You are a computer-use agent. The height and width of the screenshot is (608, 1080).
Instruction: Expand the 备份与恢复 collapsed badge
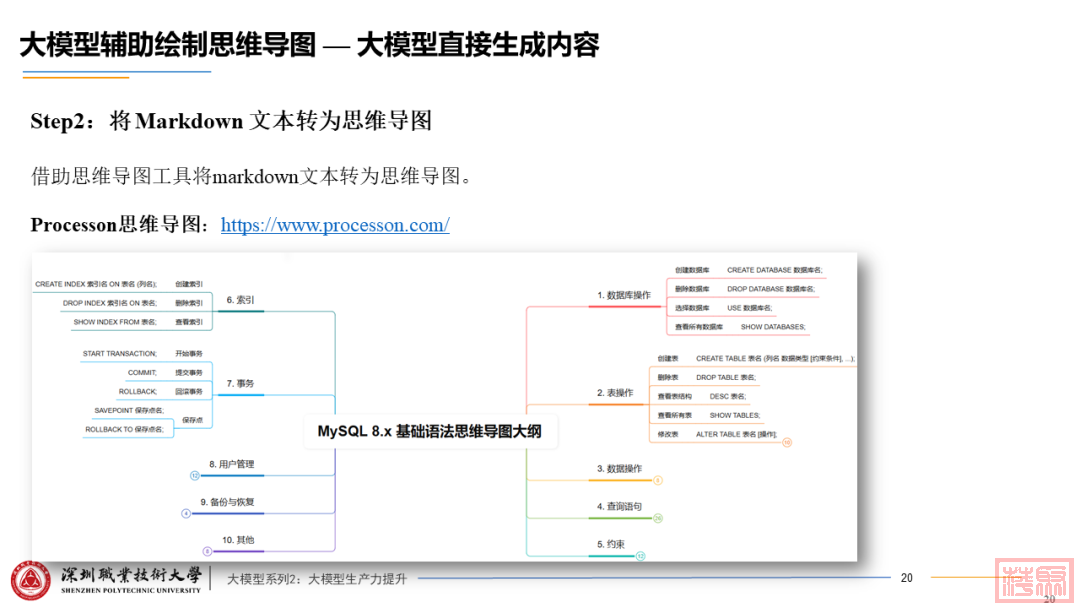tap(186, 513)
